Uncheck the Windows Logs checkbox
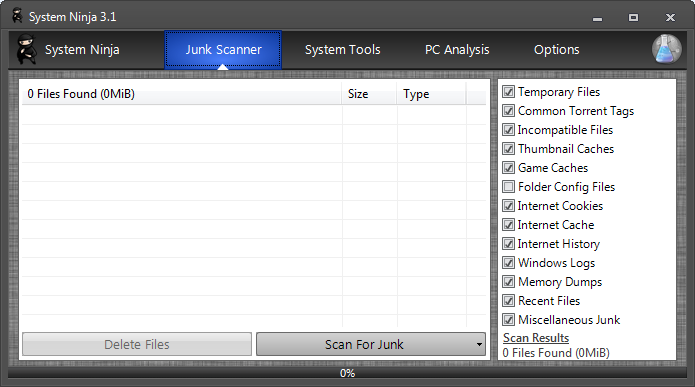The width and height of the screenshot is (695, 387). pos(508,263)
